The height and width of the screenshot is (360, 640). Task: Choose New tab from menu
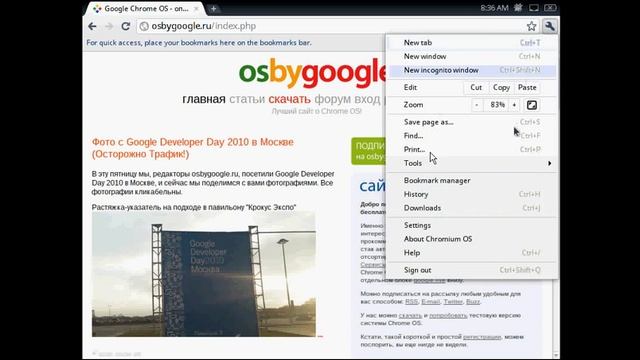[x=472, y=42]
